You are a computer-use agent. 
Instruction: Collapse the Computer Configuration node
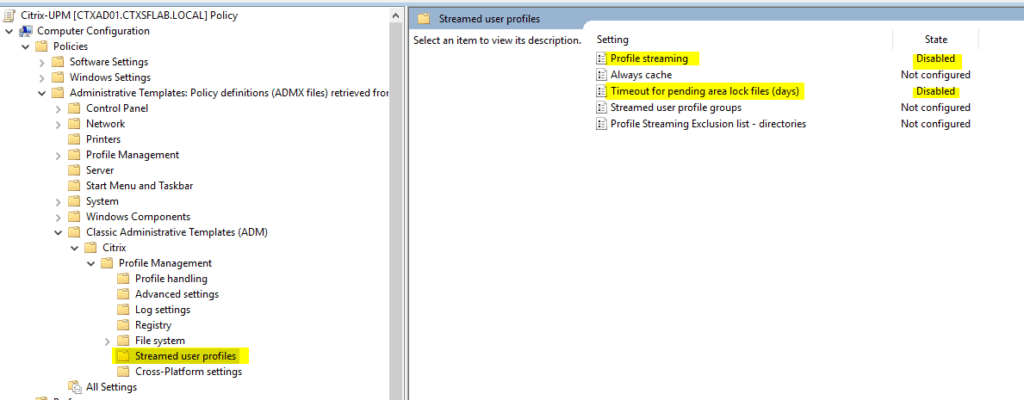click(x=9, y=31)
